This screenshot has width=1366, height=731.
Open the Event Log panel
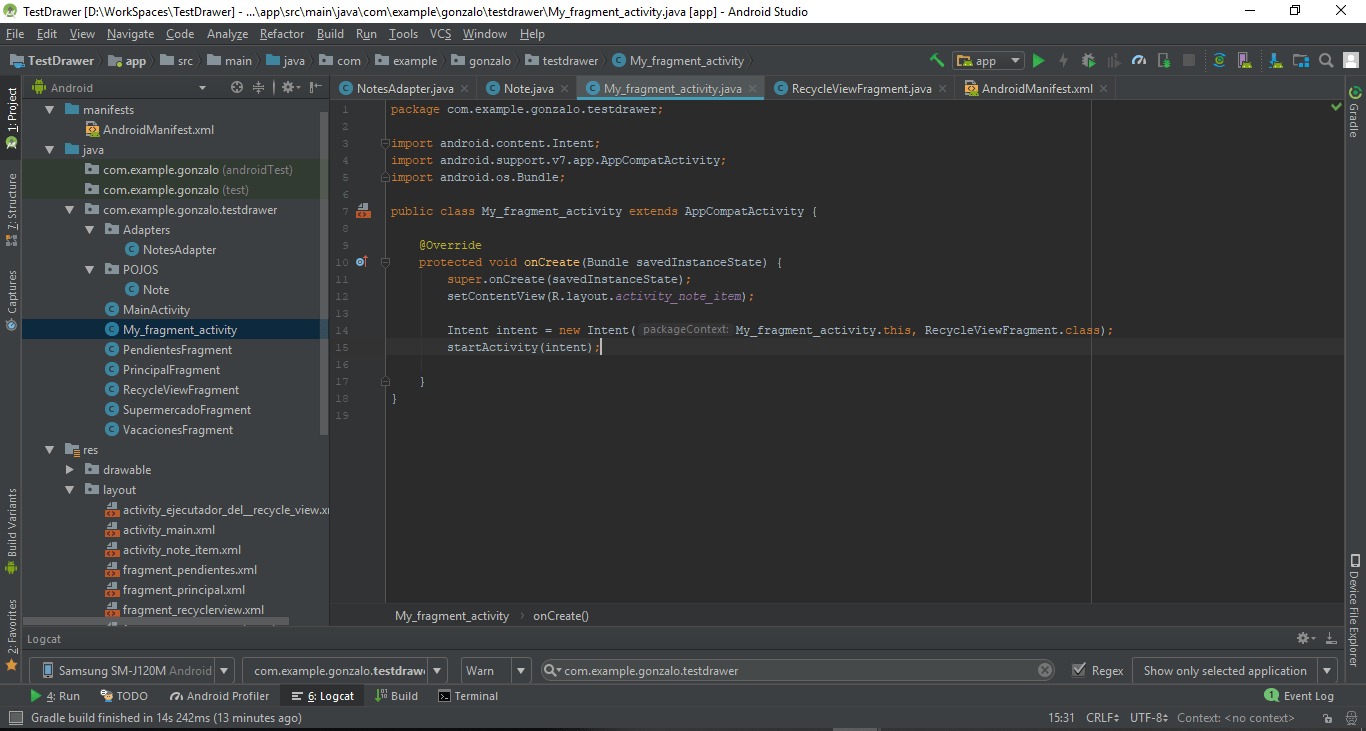tap(1308, 696)
